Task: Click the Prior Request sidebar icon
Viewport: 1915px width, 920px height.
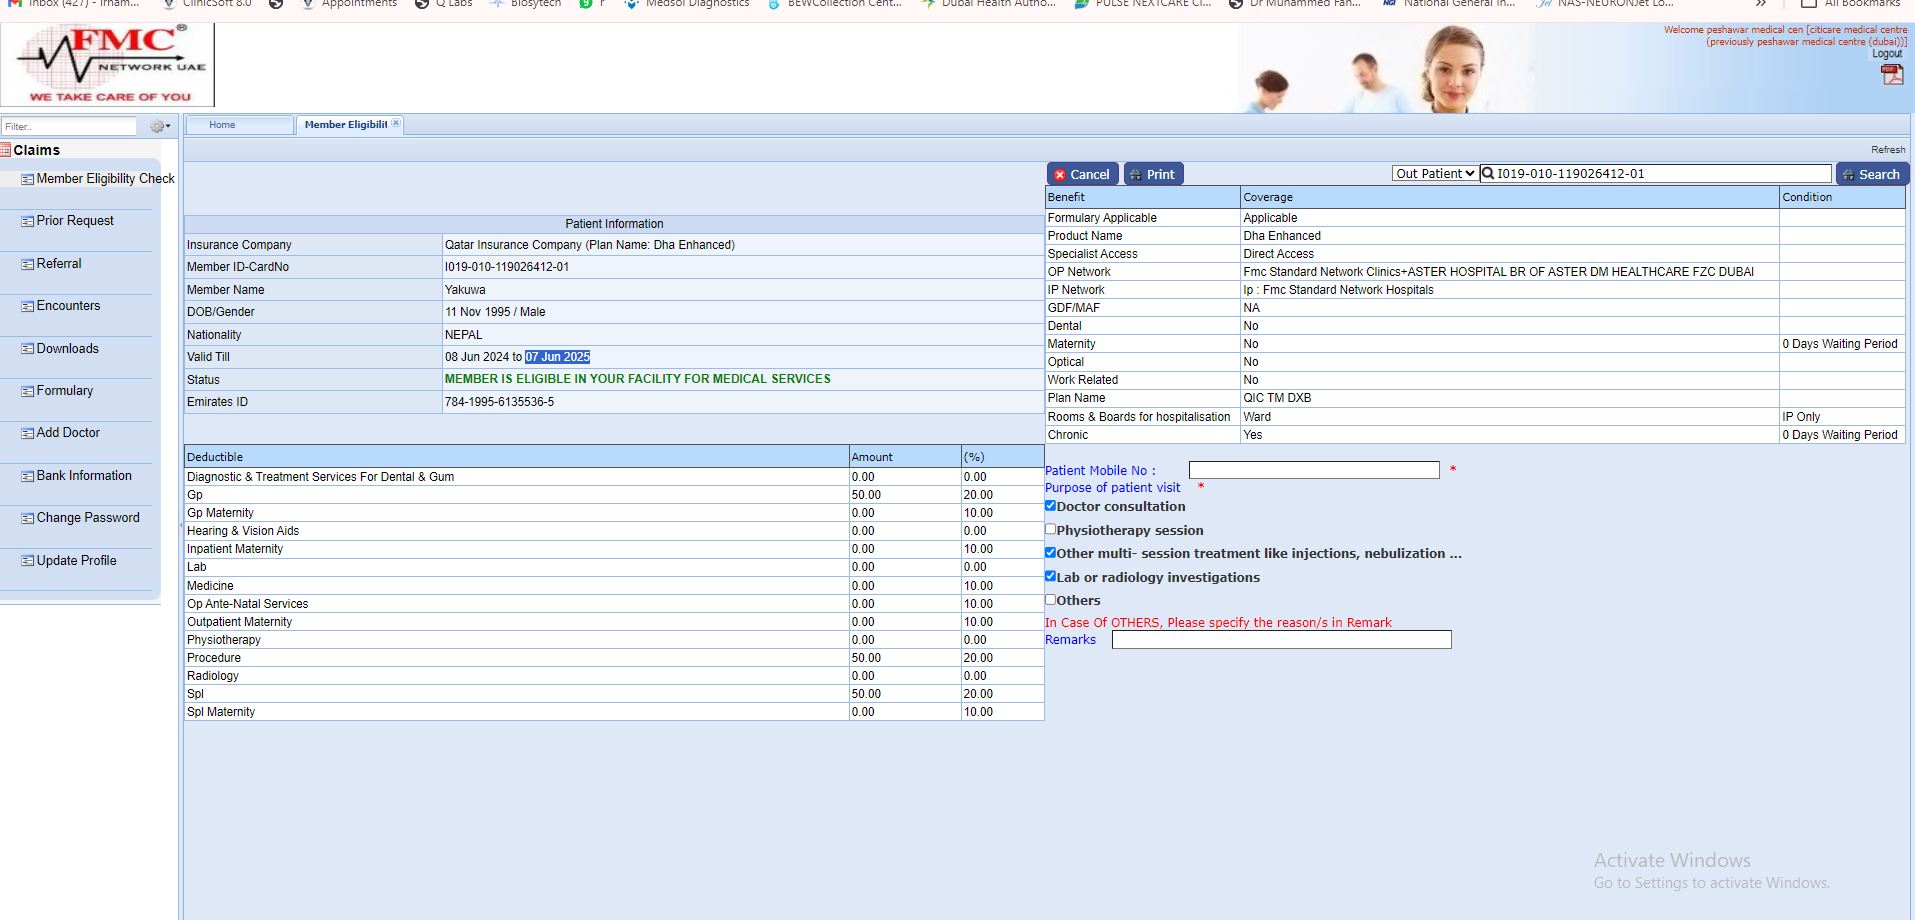Action: [28, 221]
